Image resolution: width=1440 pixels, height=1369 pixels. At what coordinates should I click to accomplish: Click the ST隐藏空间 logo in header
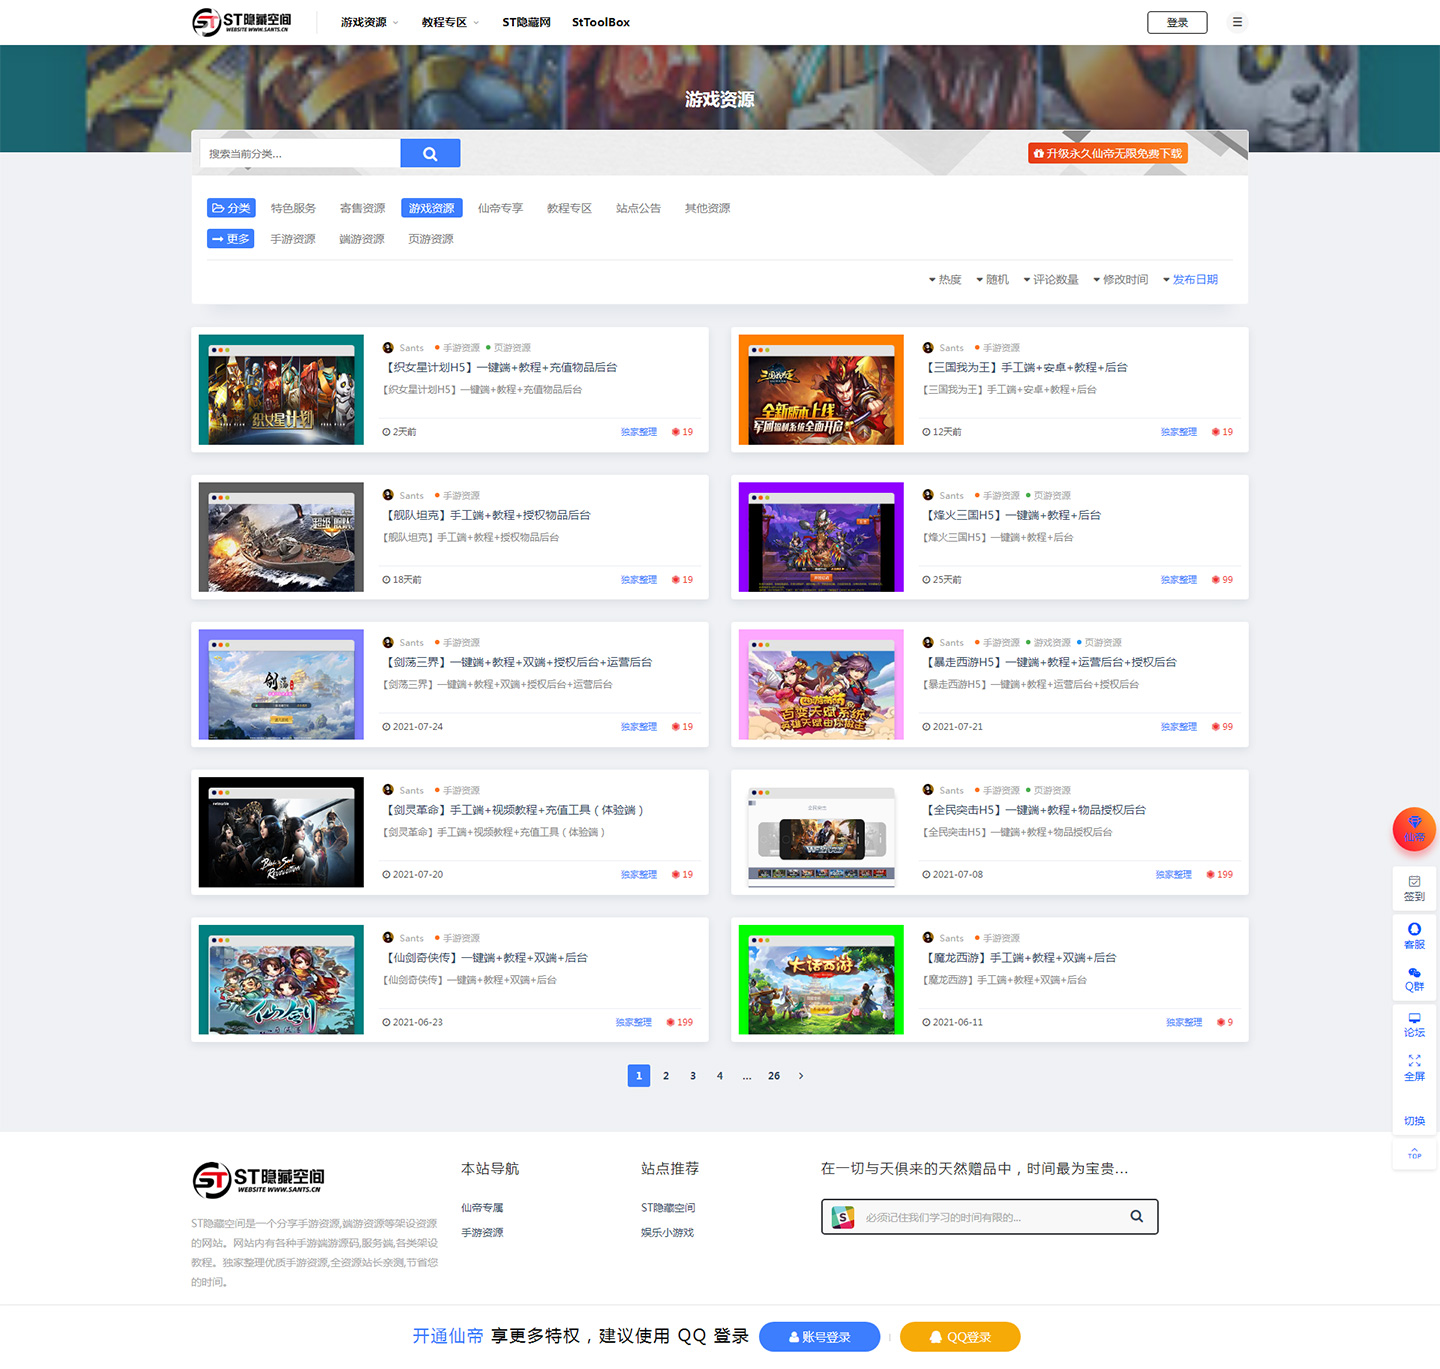(242, 22)
